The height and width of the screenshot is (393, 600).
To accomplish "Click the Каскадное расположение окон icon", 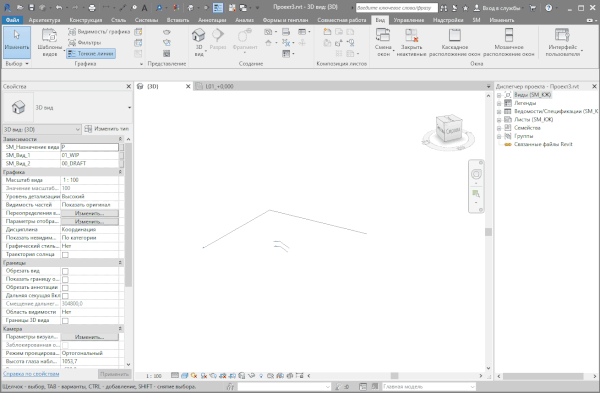I will [x=455, y=42].
